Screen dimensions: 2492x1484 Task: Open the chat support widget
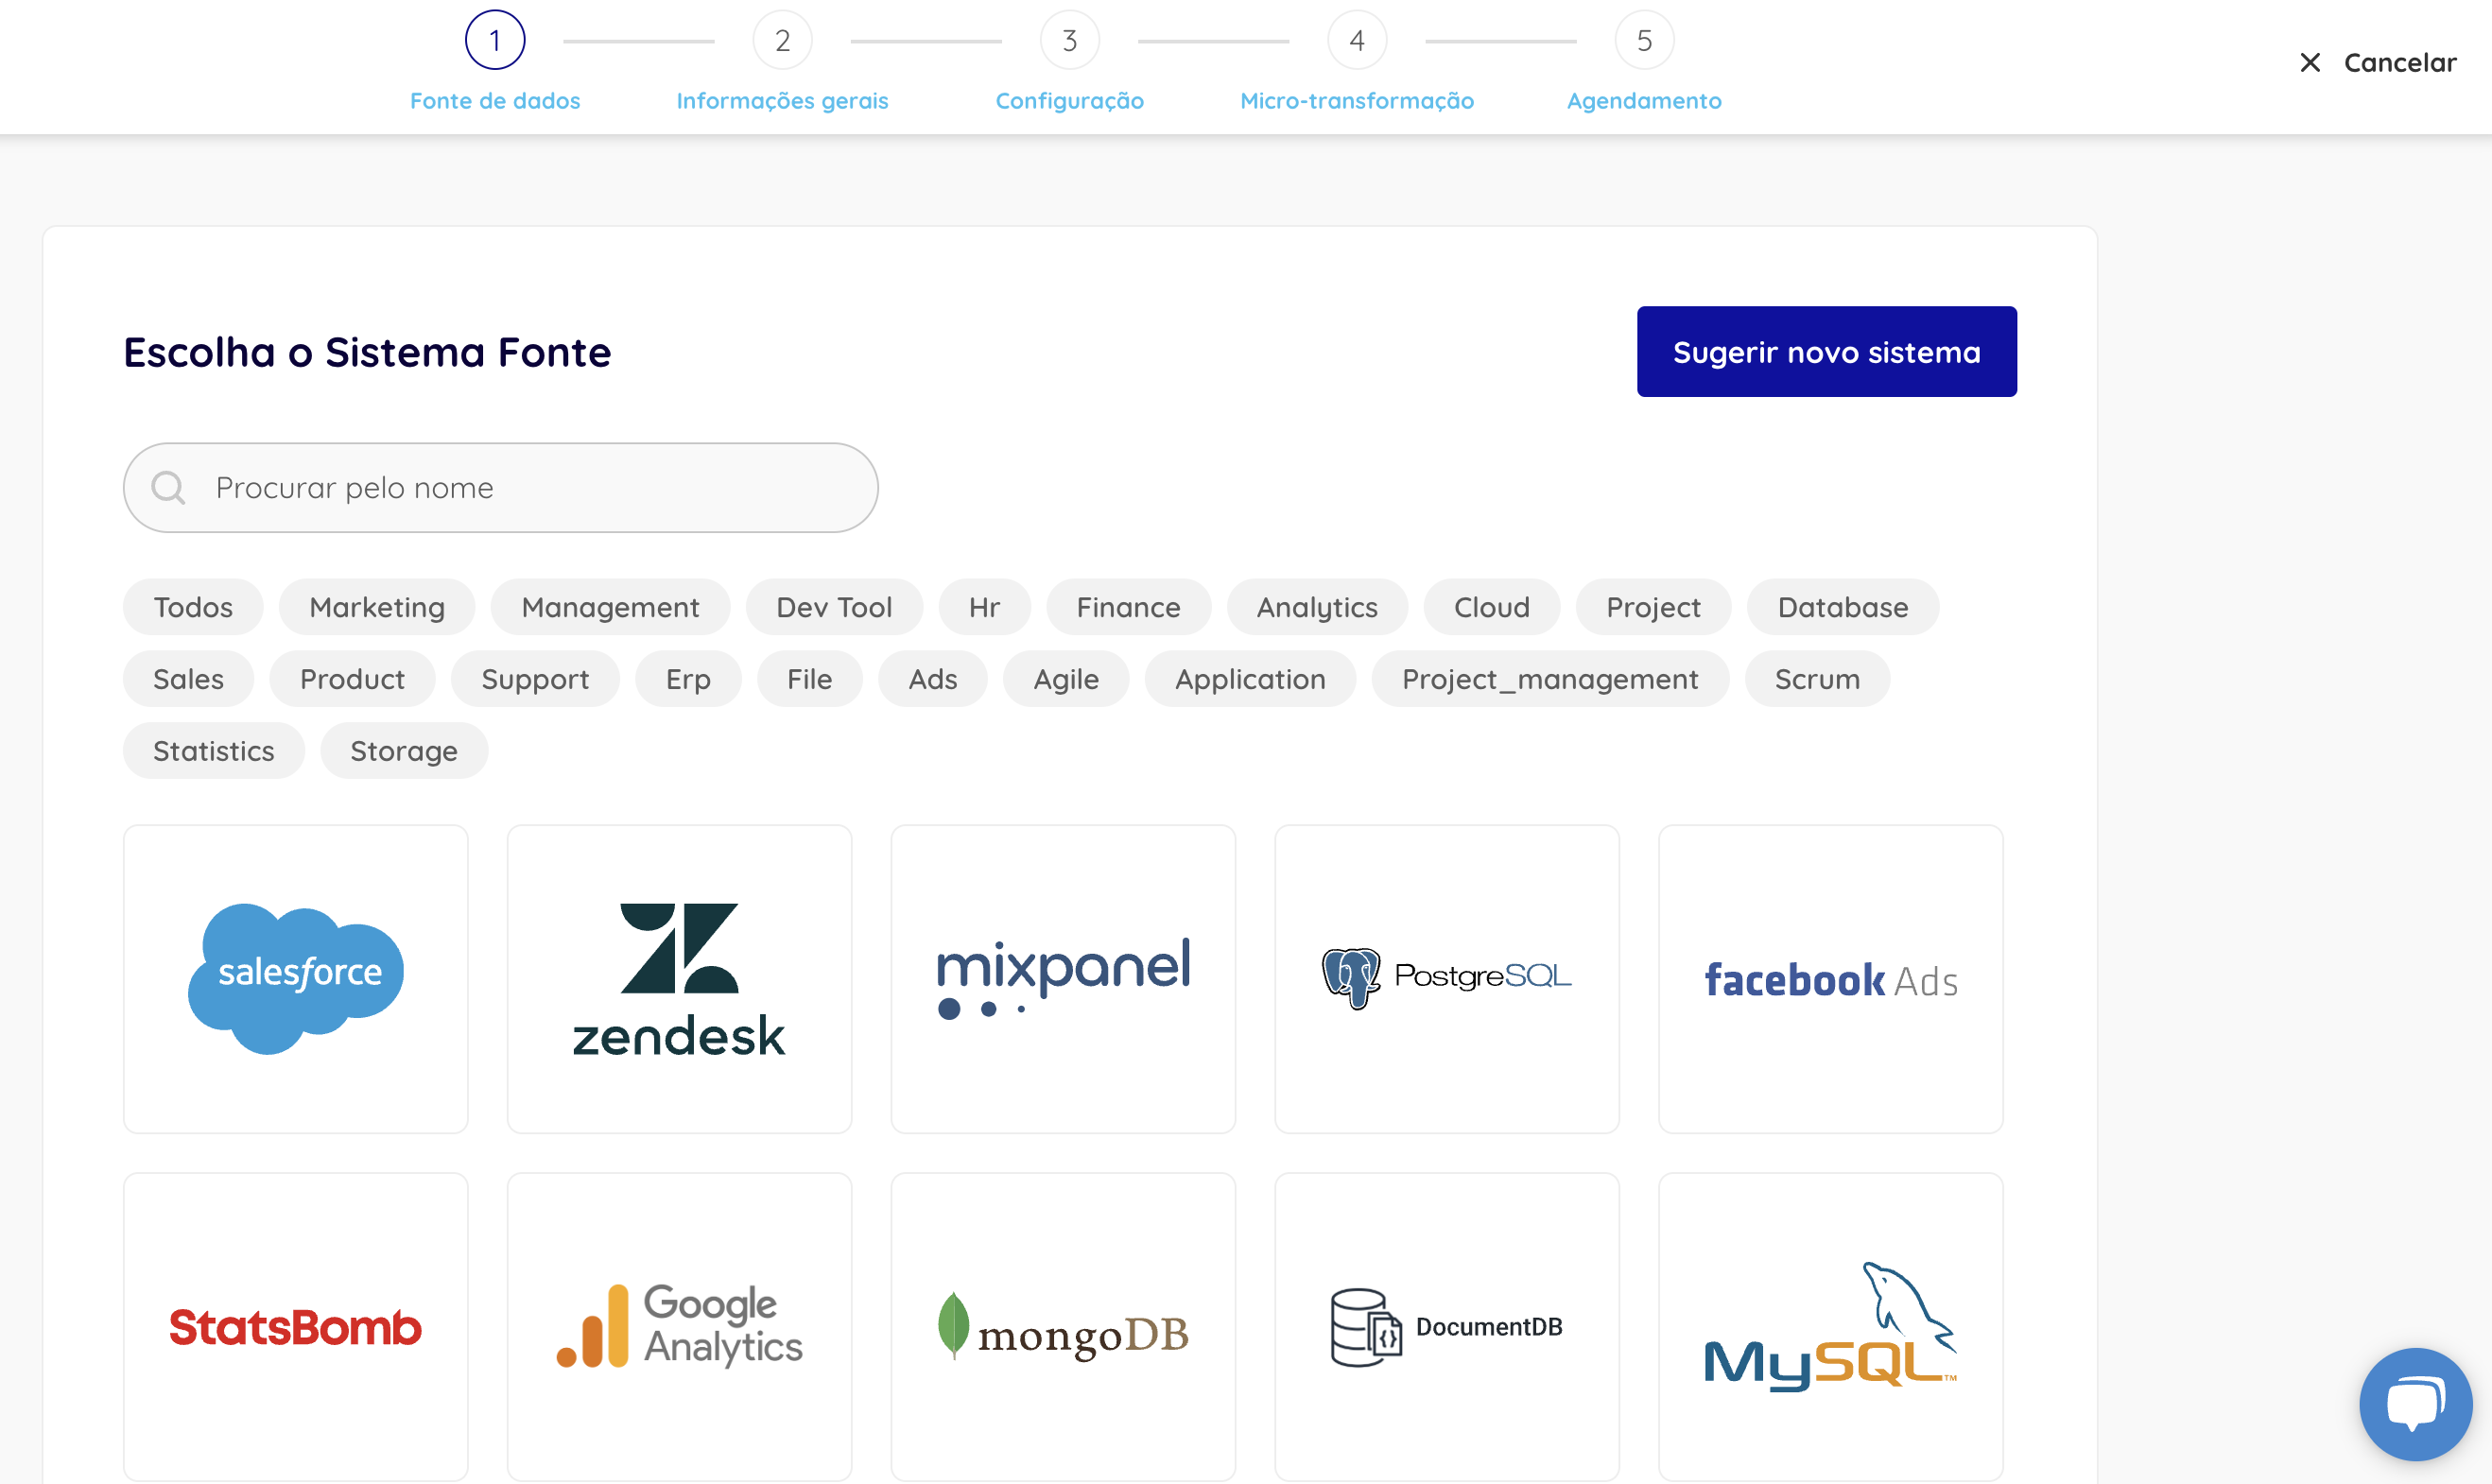(x=2415, y=1404)
